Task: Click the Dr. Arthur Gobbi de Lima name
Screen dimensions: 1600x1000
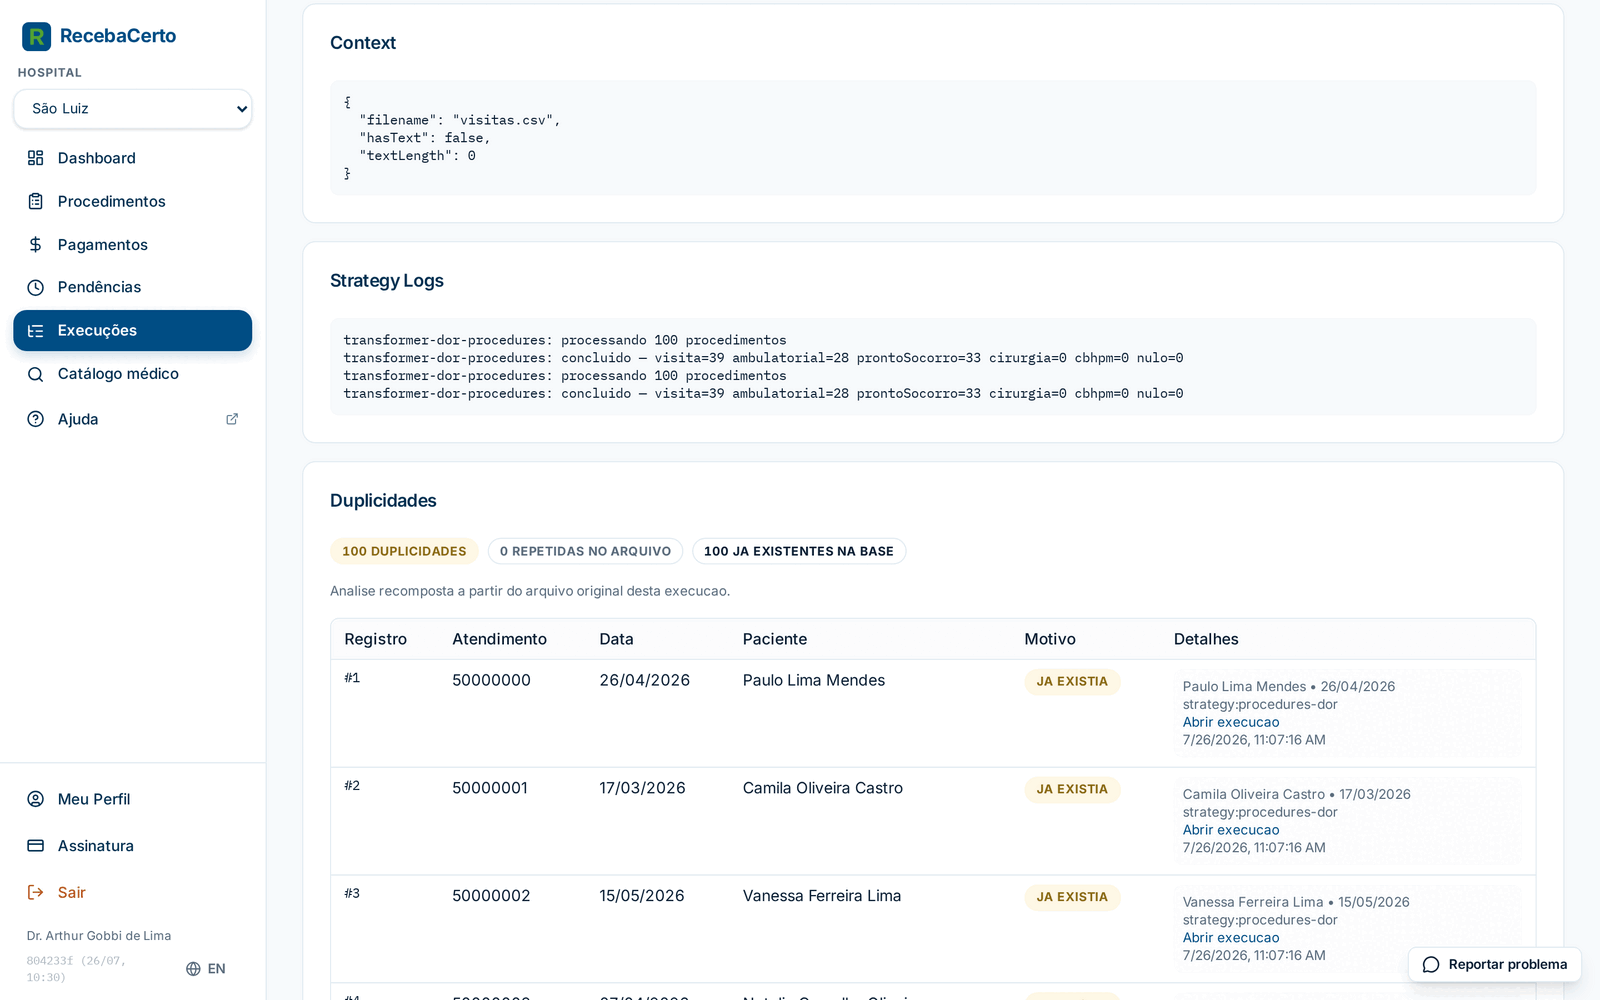Action: tap(99, 936)
